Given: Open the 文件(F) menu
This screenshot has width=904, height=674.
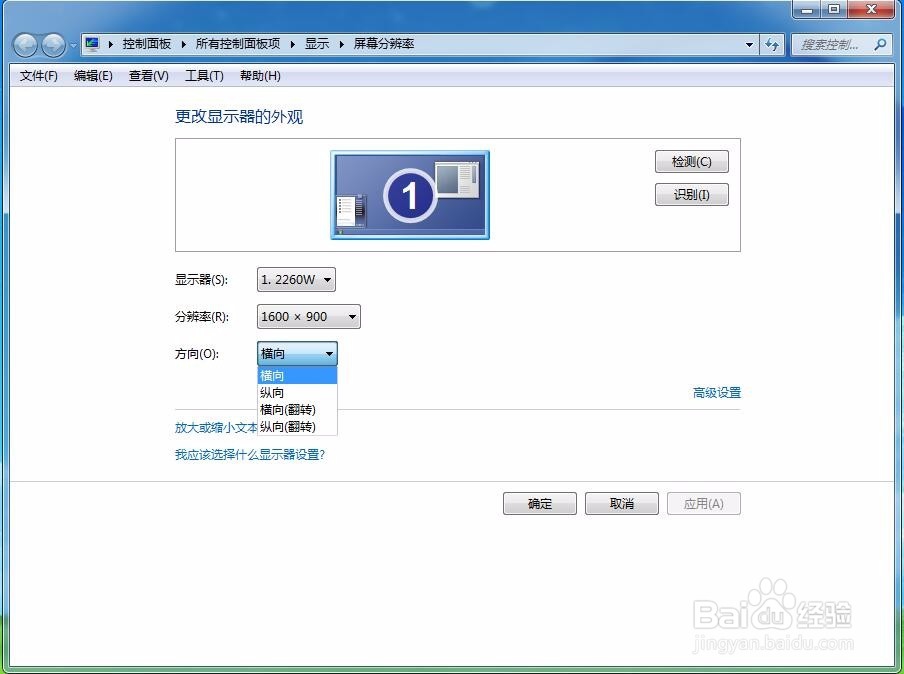Looking at the screenshot, I should pyautogui.click(x=39, y=76).
